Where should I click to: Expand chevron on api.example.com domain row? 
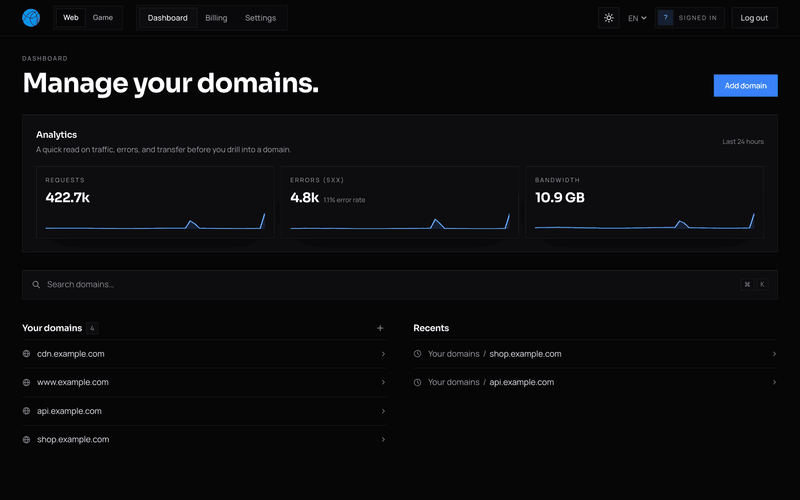pyautogui.click(x=383, y=411)
